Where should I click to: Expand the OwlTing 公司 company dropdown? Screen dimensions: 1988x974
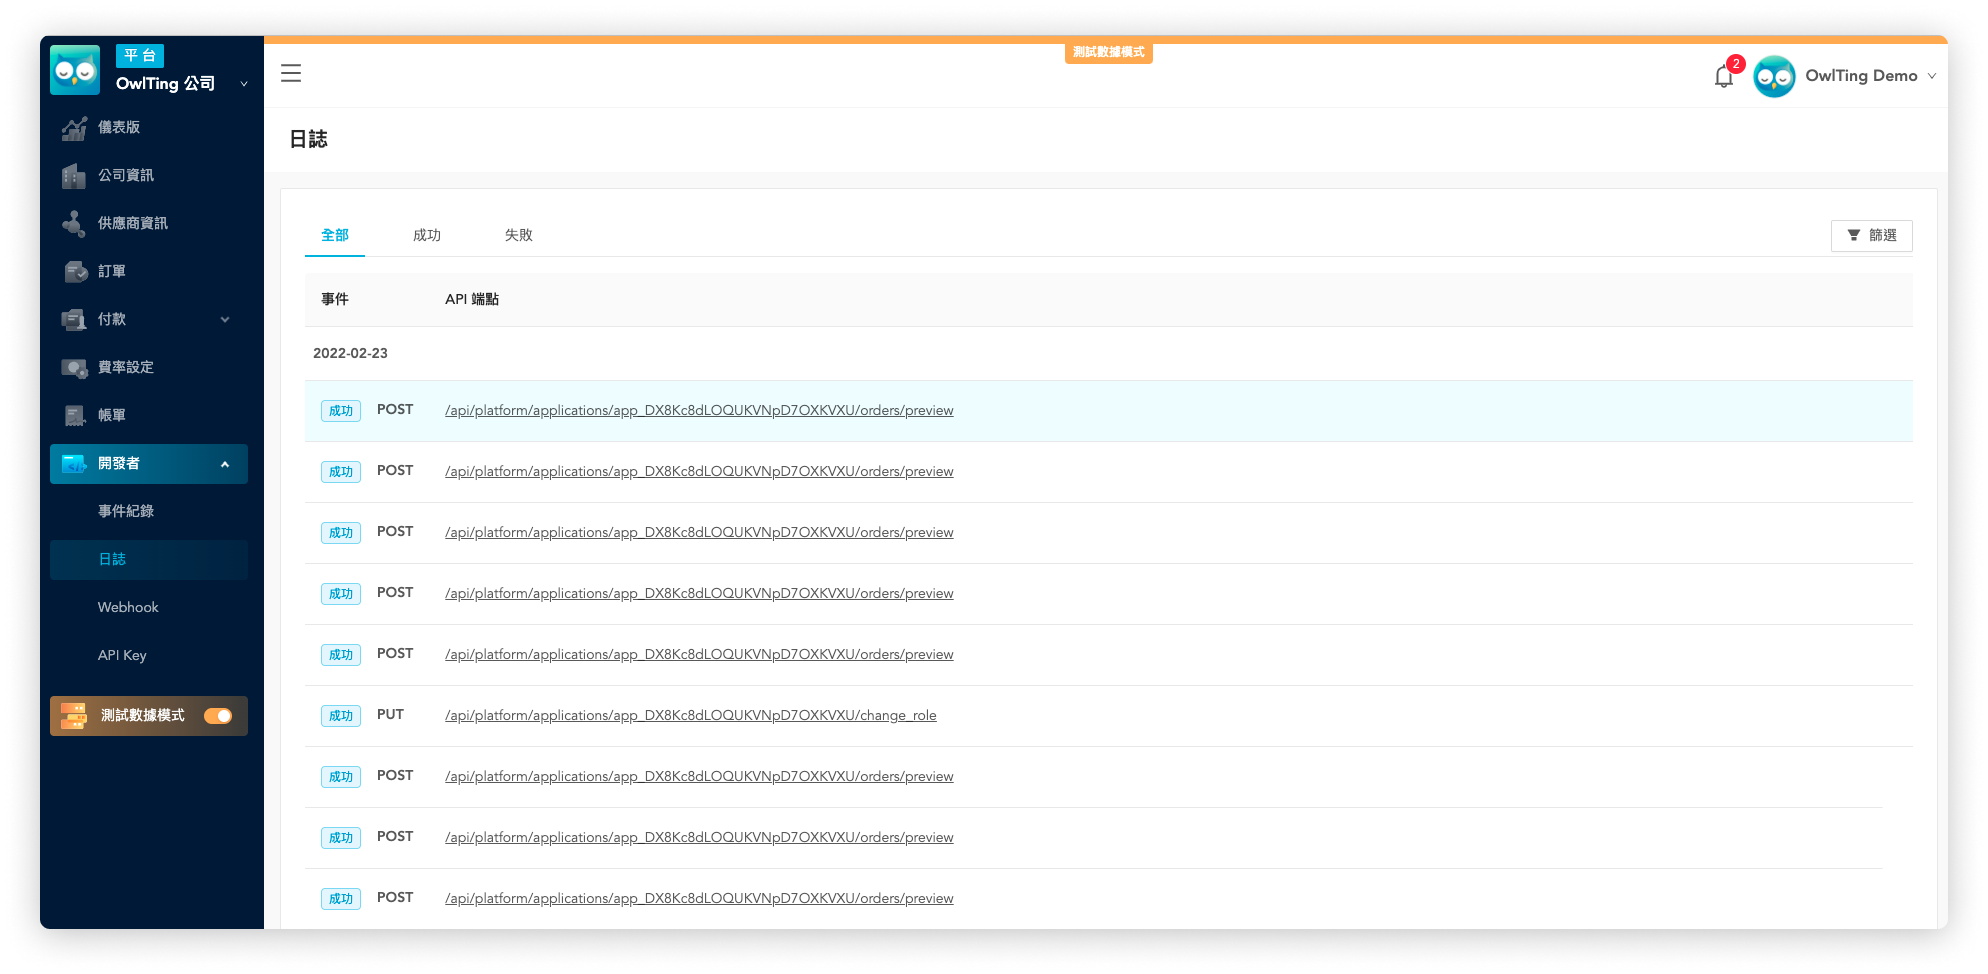click(x=244, y=84)
